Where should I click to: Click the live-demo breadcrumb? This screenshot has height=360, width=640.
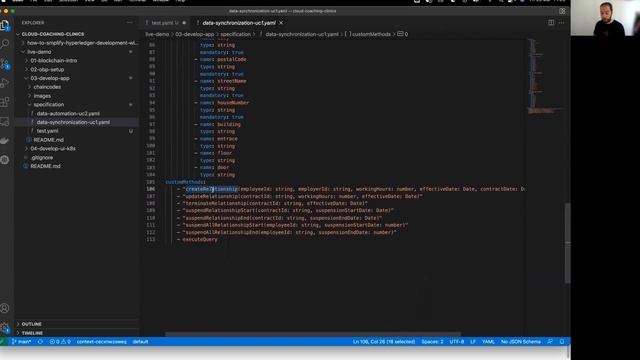[157, 34]
